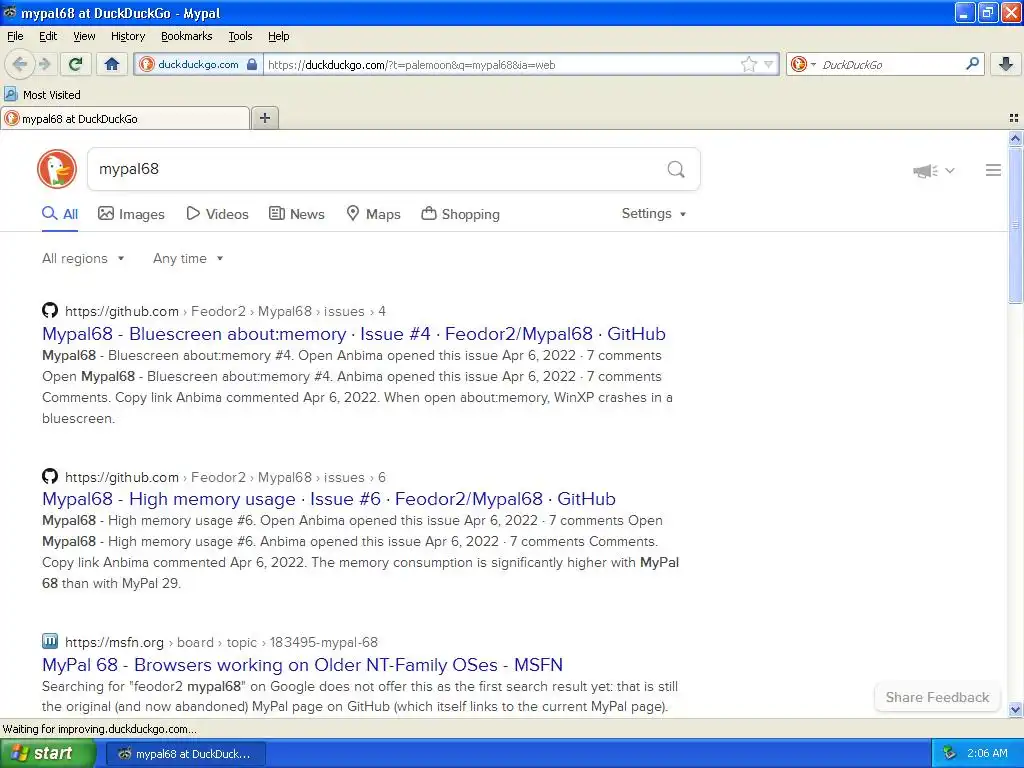
Task: Click the page scrollbar up arrow
Action: click(1015, 138)
